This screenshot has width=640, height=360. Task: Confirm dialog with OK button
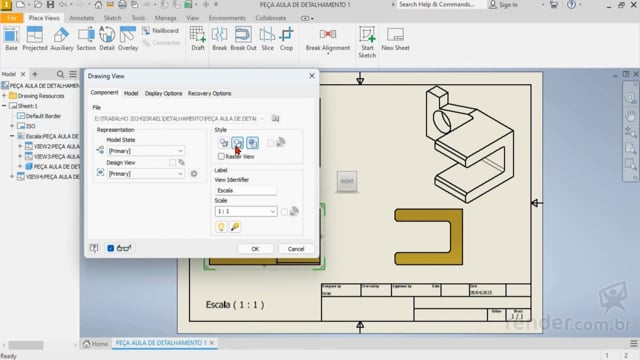pos(255,249)
